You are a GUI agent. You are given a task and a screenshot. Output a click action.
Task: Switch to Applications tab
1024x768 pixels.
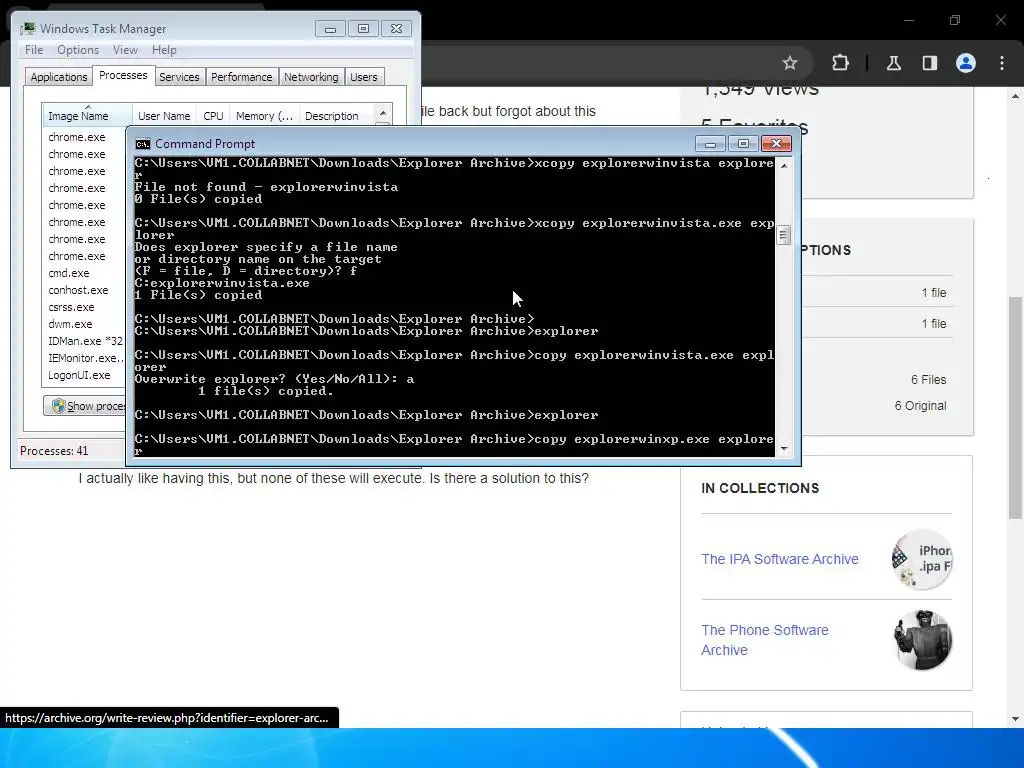(59, 77)
